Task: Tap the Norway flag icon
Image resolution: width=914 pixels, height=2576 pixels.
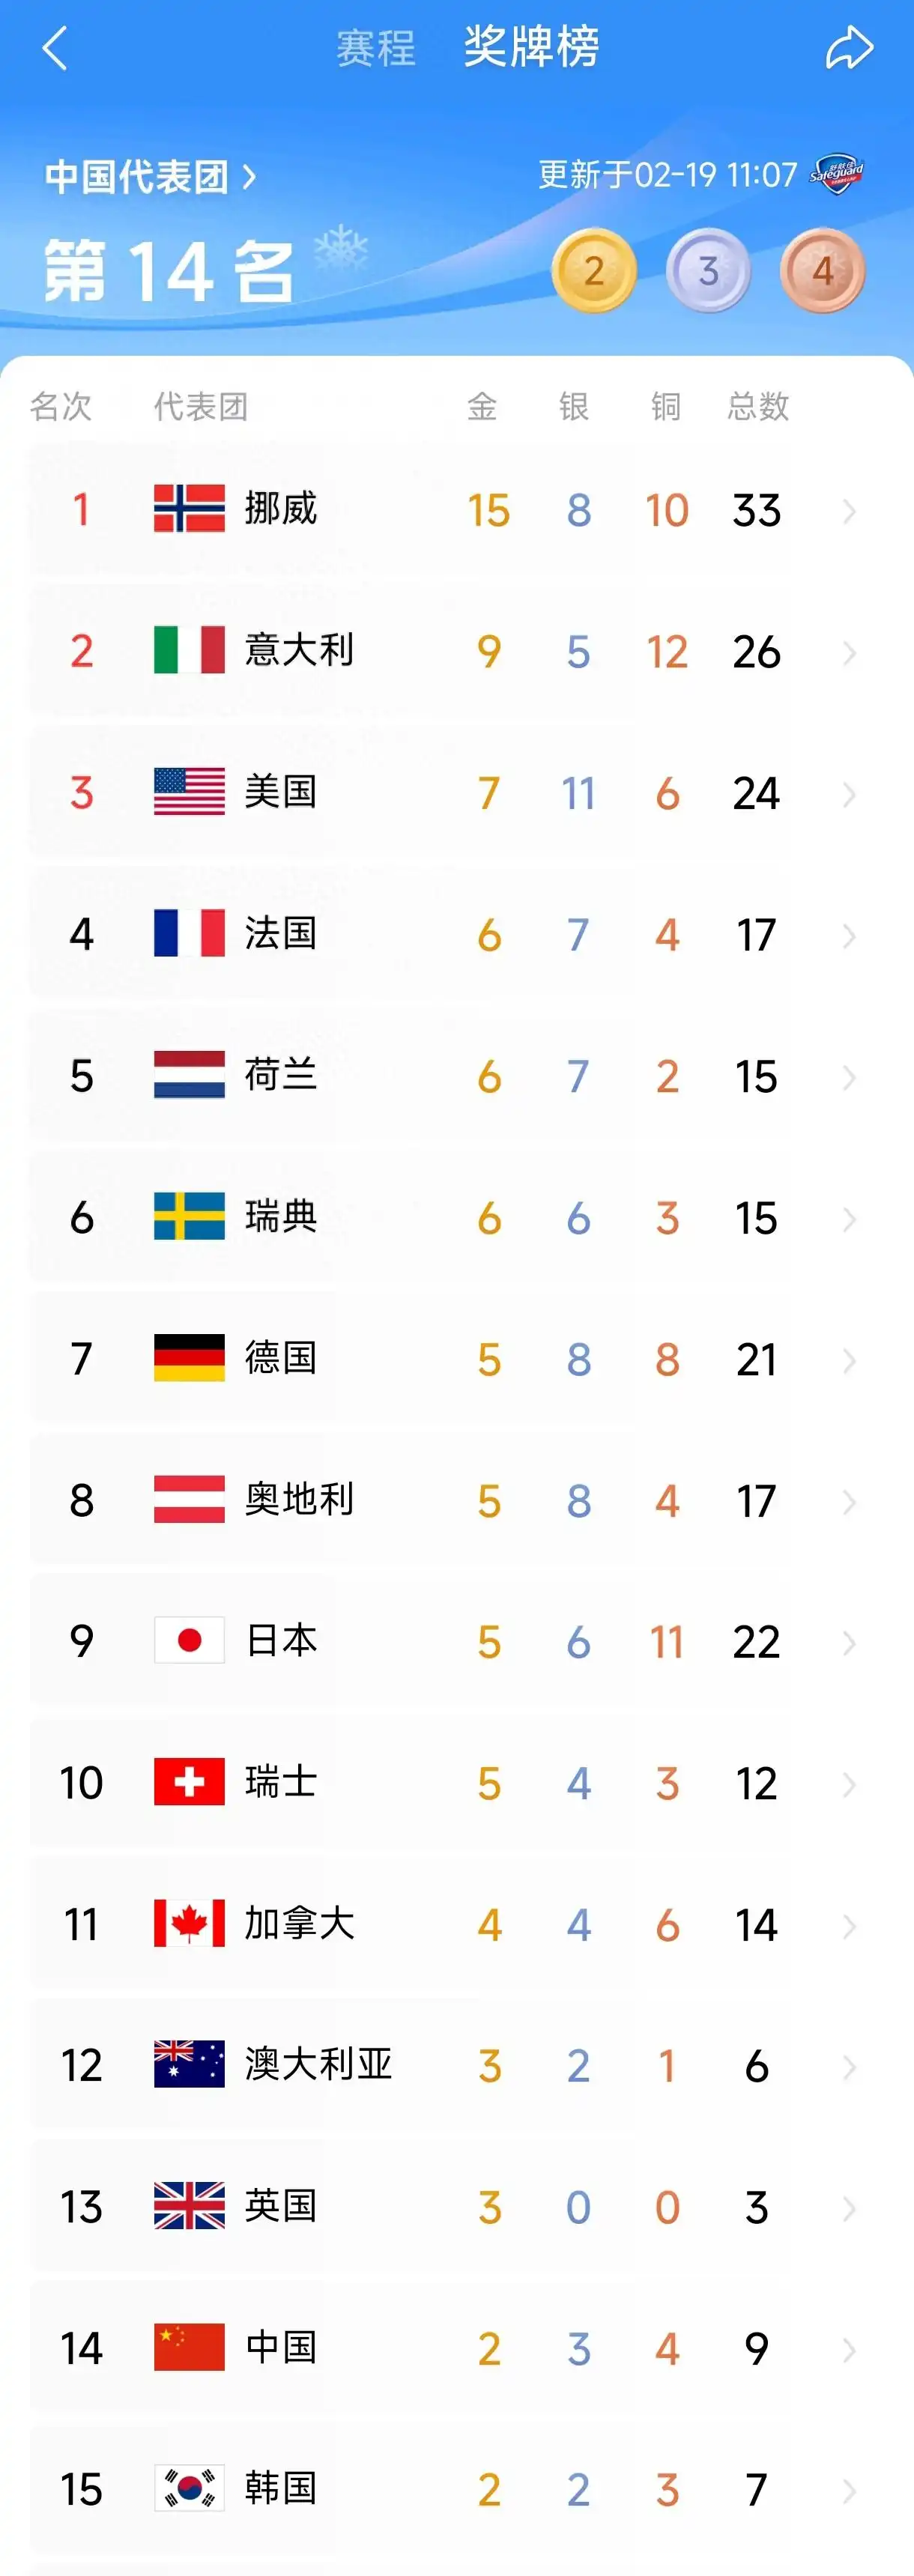Action: 189,509
